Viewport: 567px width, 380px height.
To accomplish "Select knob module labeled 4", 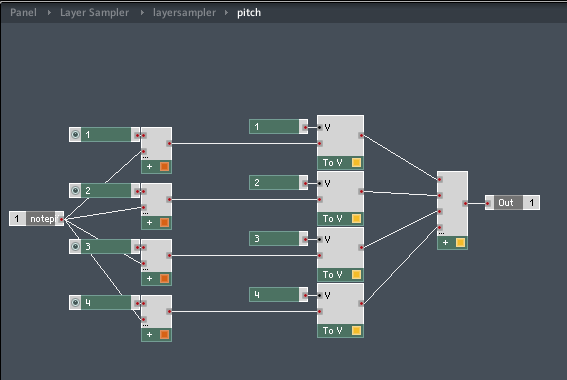I will (105, 303).
